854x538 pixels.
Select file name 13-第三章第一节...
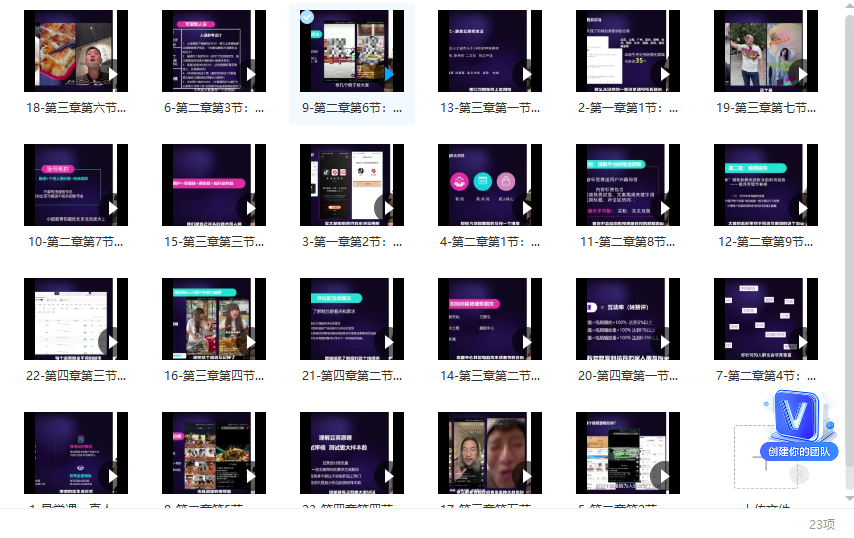490,108
